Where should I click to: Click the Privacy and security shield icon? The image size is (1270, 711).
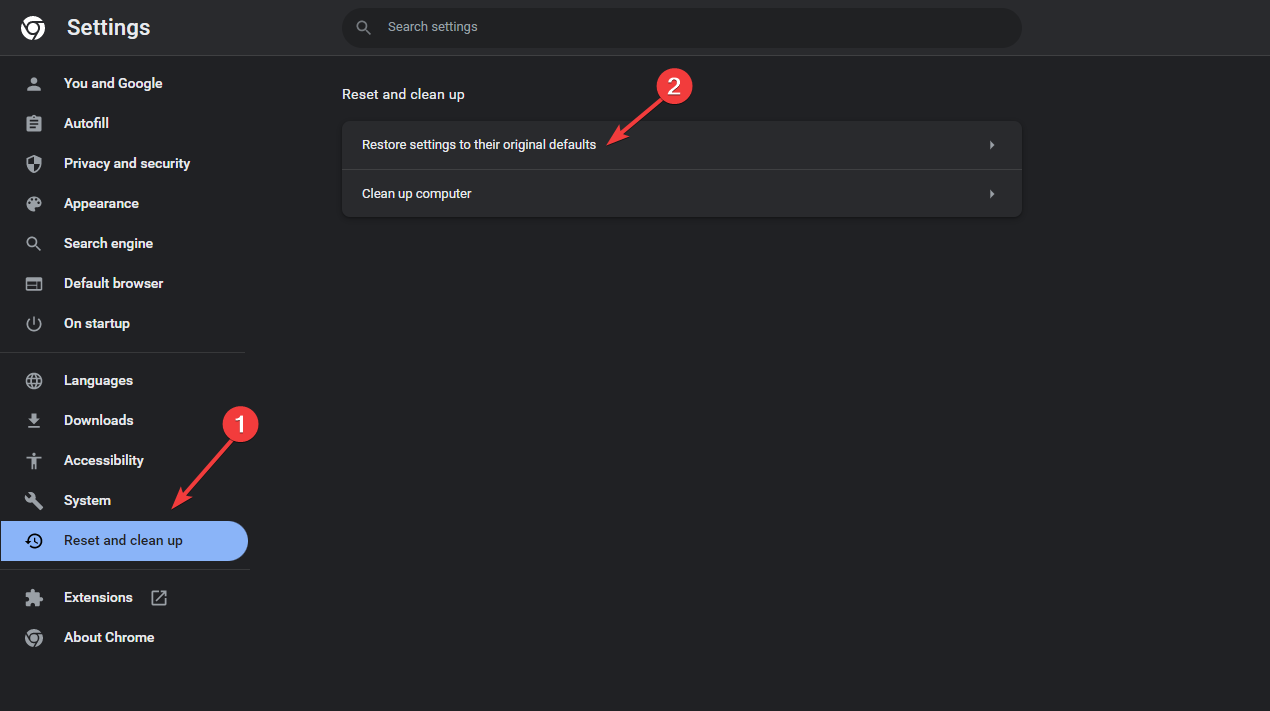pyautogui.click(x=34, y=163)
